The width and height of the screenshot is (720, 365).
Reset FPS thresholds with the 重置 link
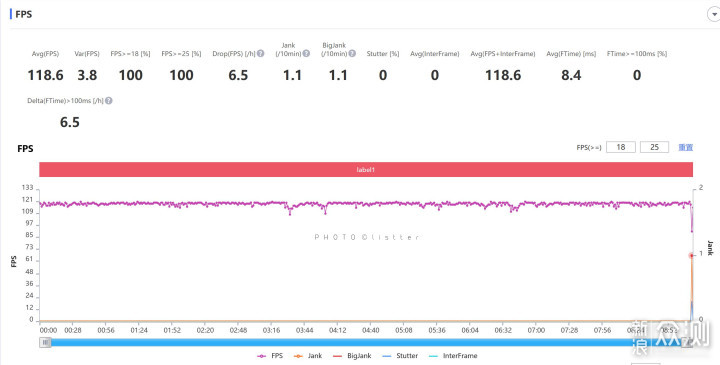click(x=686, y=147)
